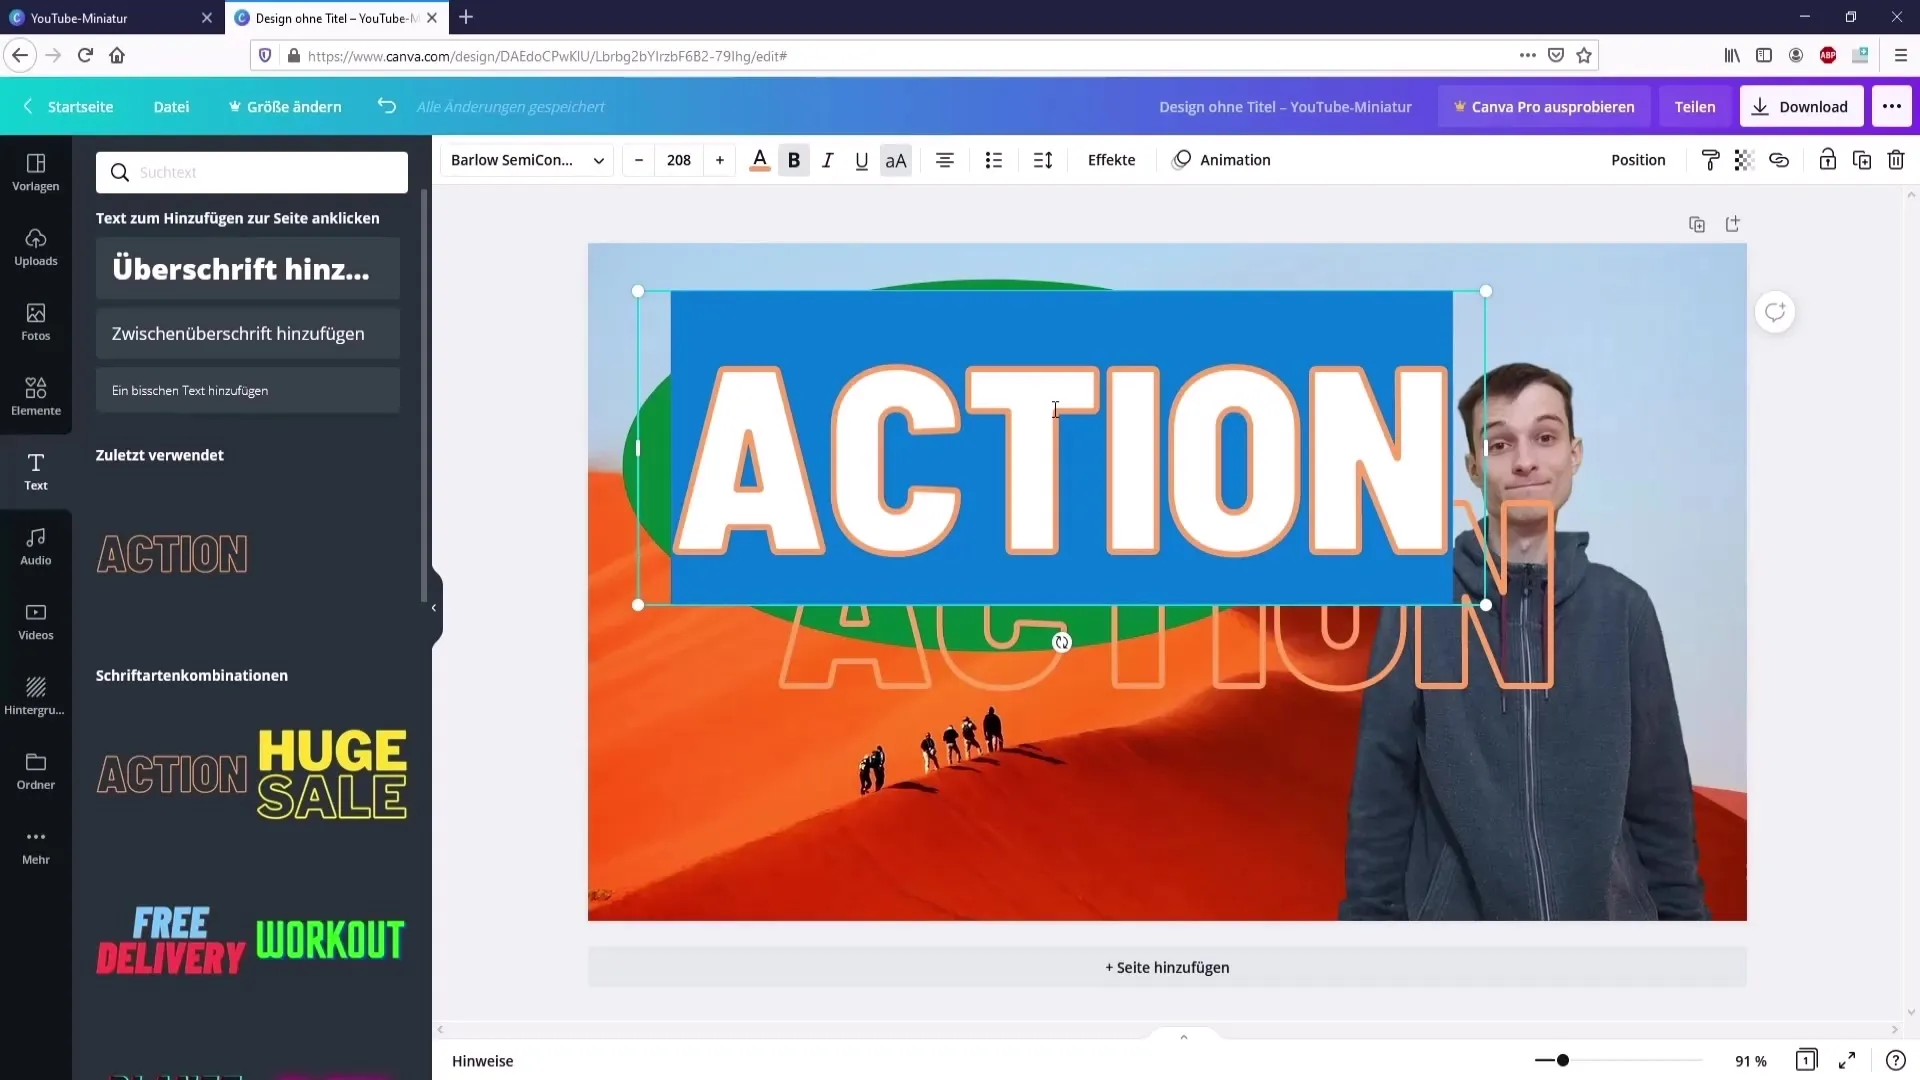Click + Seite hinzufügen
Screen dimensions: 1920x1080
[1167, 967]
